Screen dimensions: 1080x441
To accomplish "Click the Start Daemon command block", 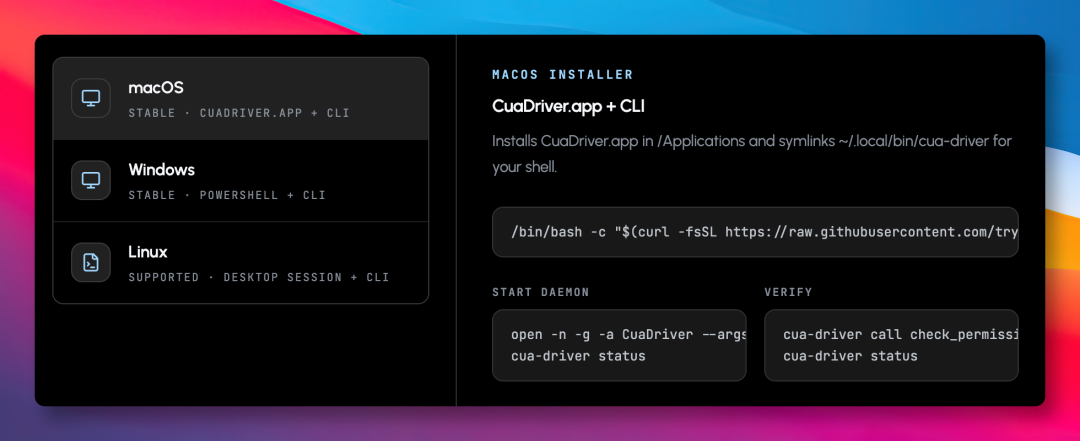I will tap(619, 345).
